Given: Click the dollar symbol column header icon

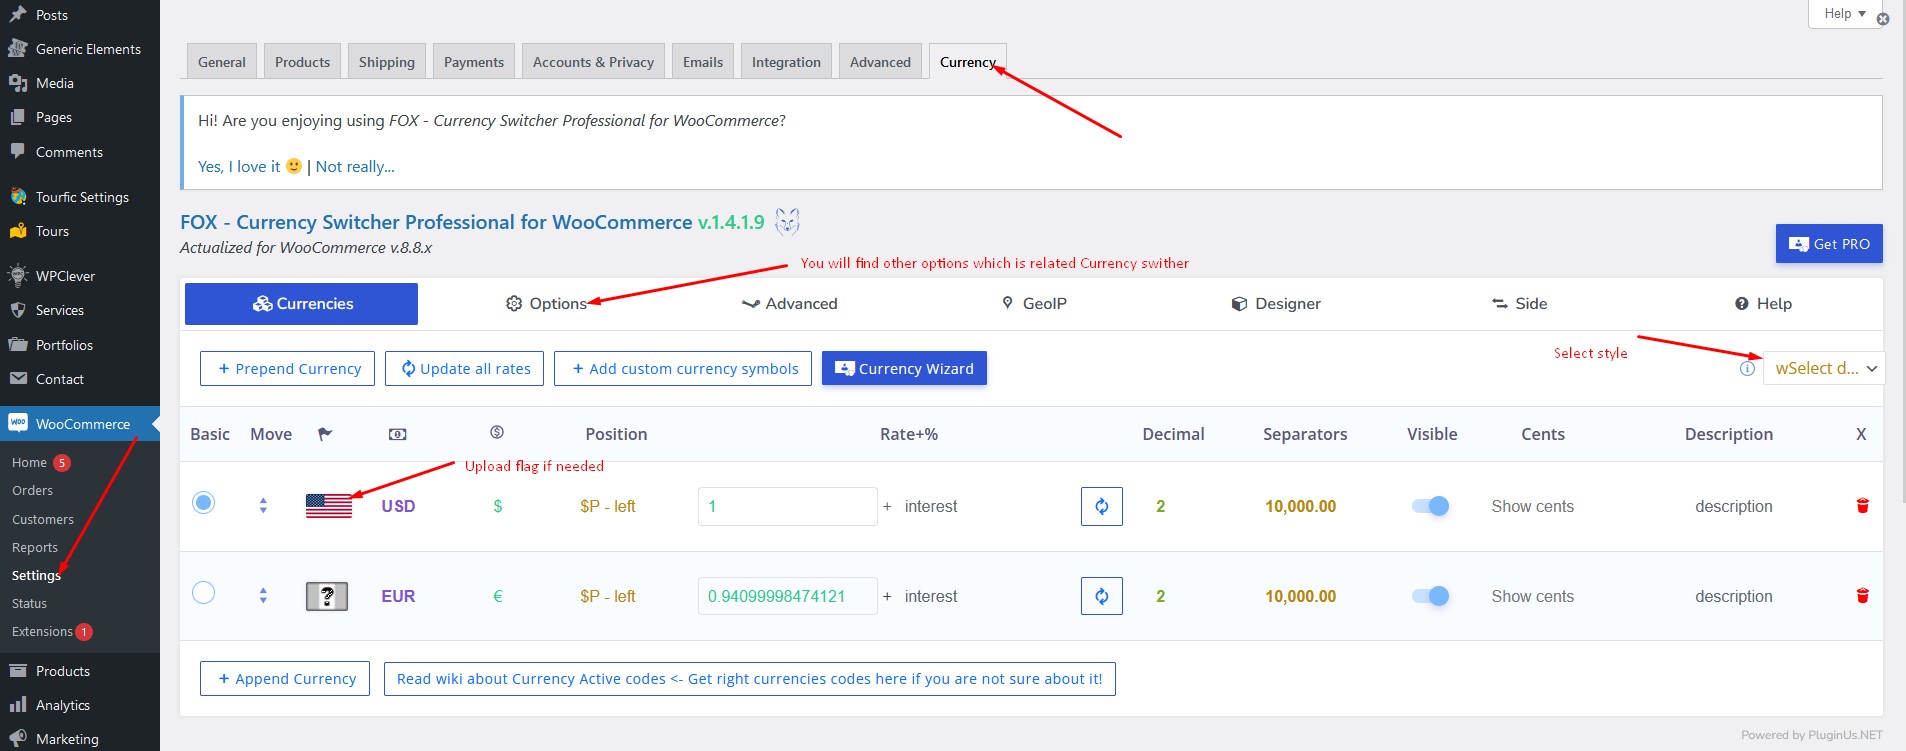Looking at the screenshot, I should coord(497,432).
